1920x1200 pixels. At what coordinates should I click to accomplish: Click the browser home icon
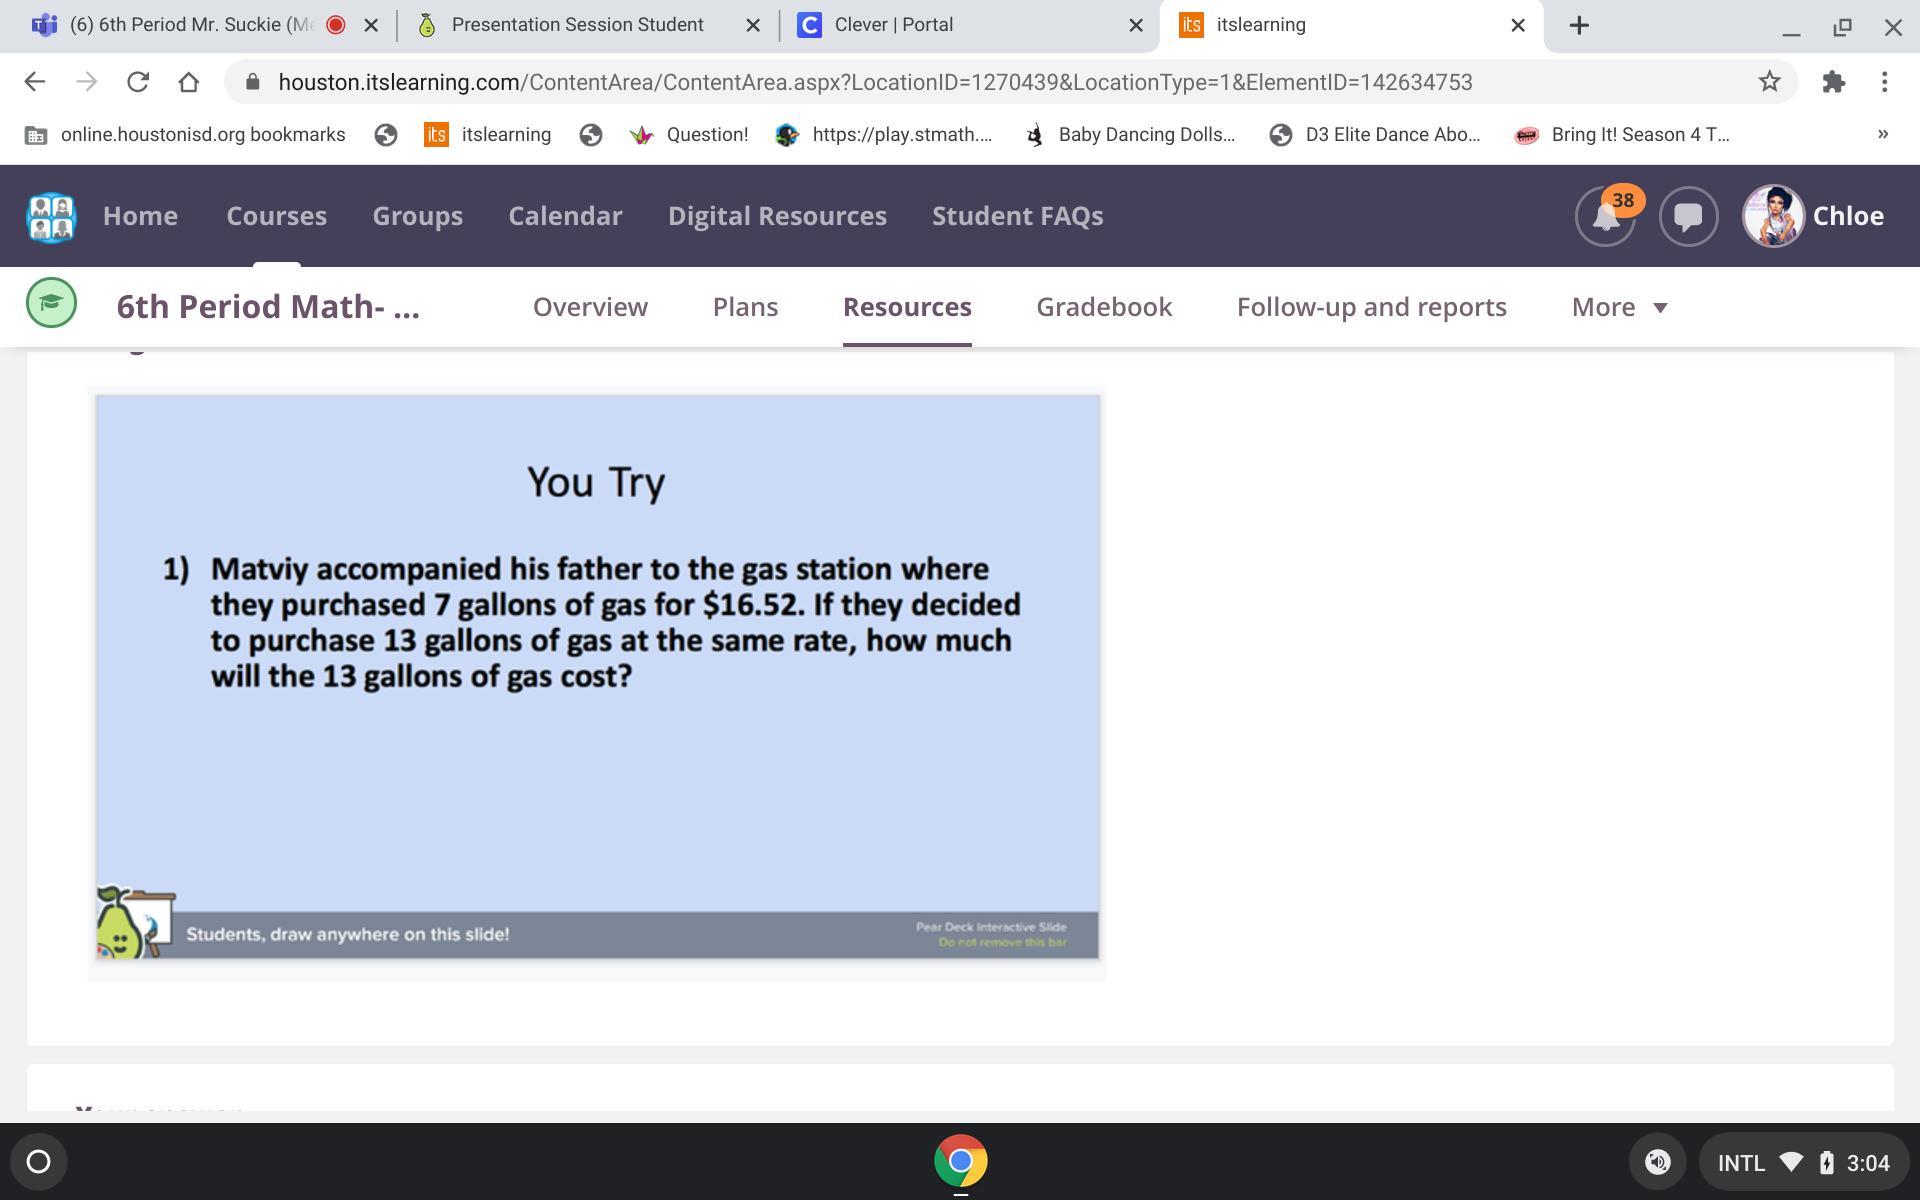190,82
